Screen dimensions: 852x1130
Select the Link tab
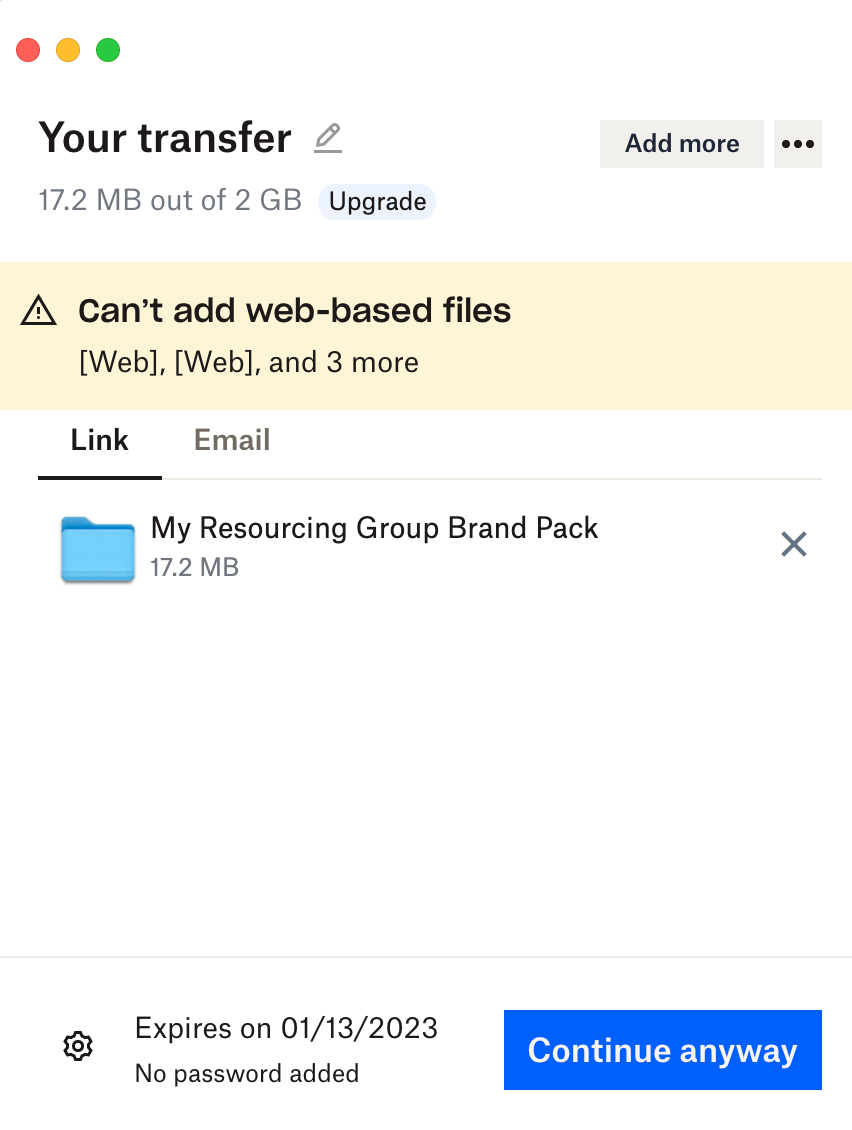(x=99, y=440)
